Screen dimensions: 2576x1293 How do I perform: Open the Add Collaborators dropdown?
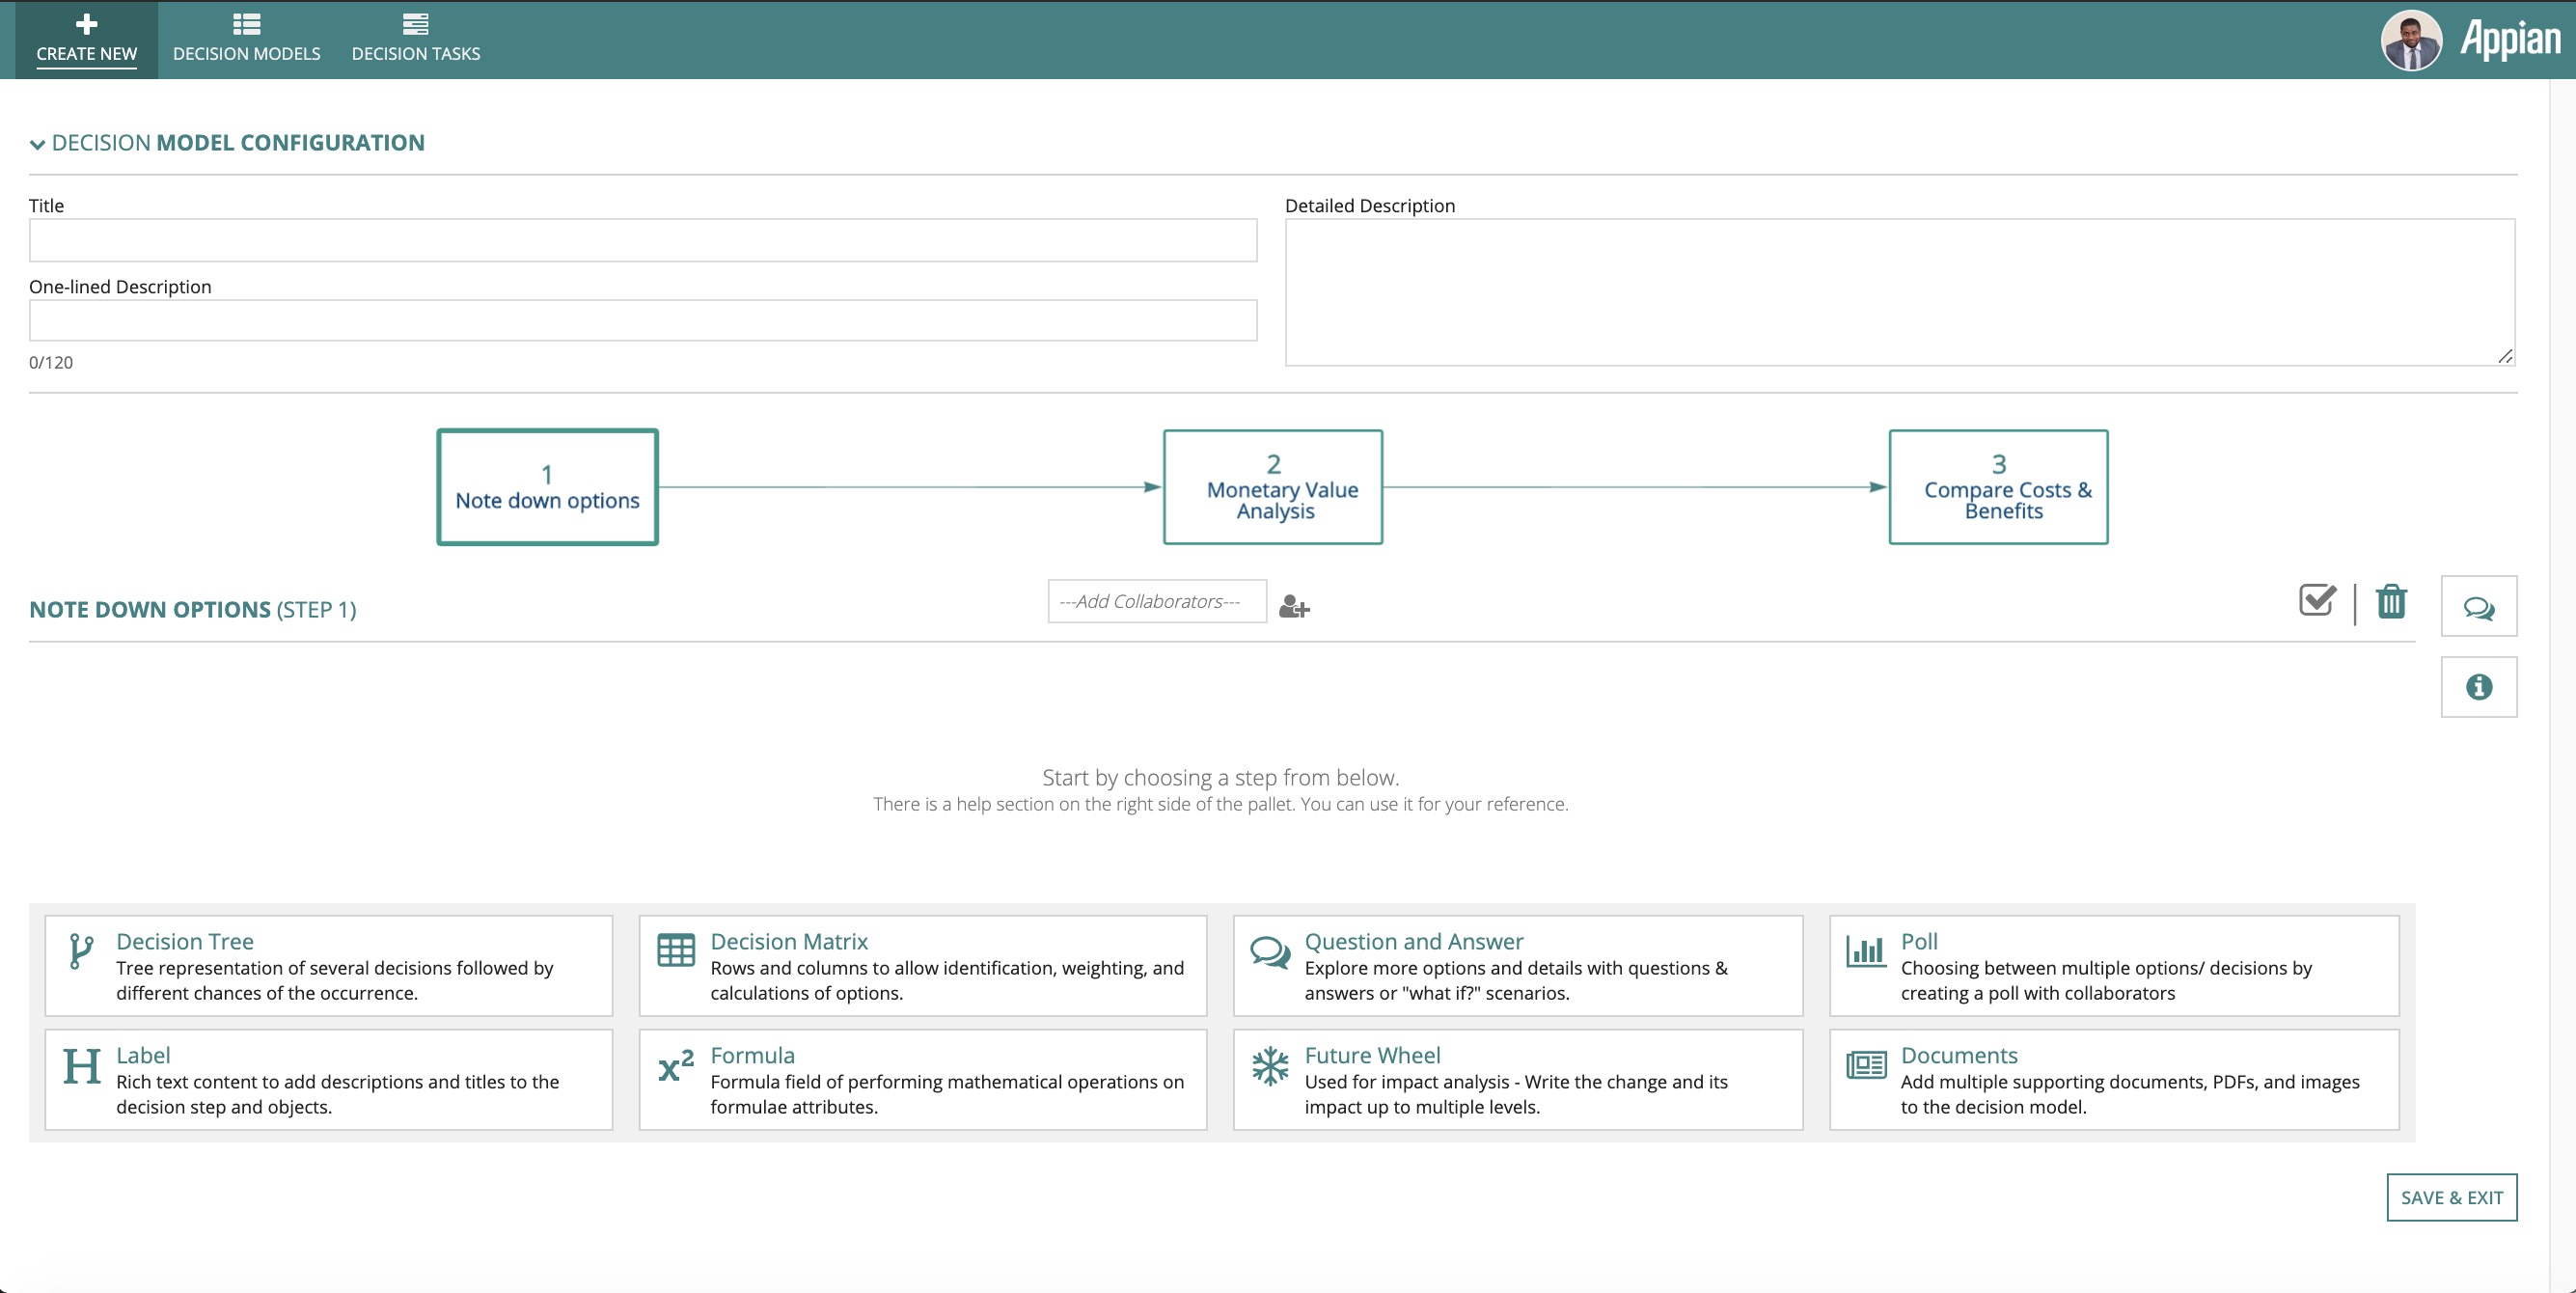point(1156,601)
